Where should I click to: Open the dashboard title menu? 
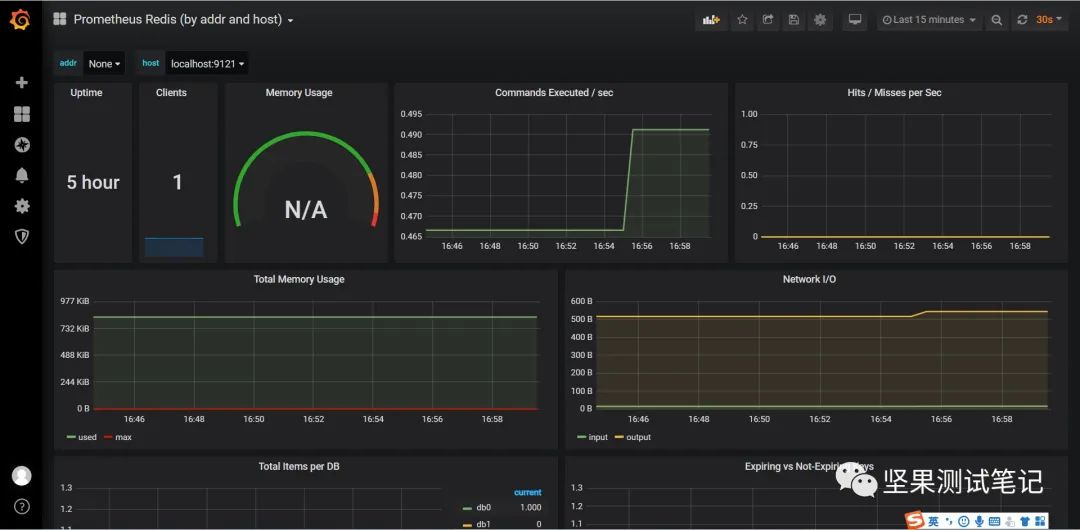[183, 20]
